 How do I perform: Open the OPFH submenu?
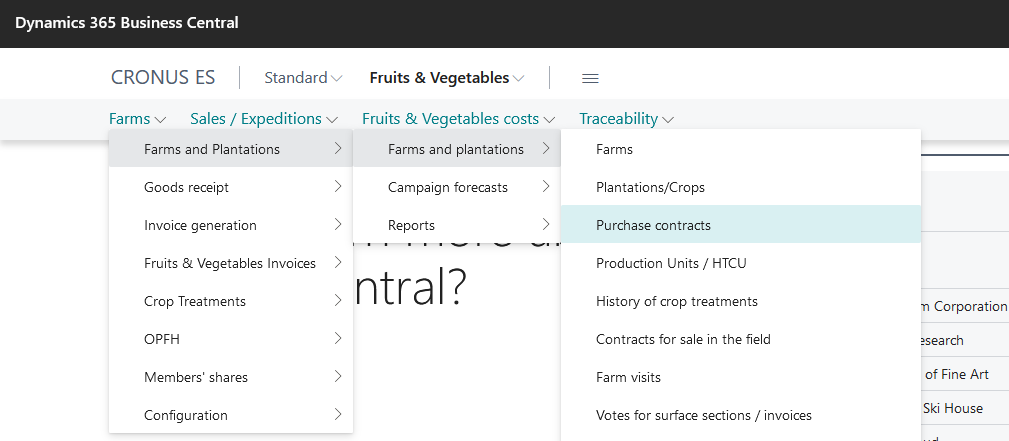click(x=231, y=339)
